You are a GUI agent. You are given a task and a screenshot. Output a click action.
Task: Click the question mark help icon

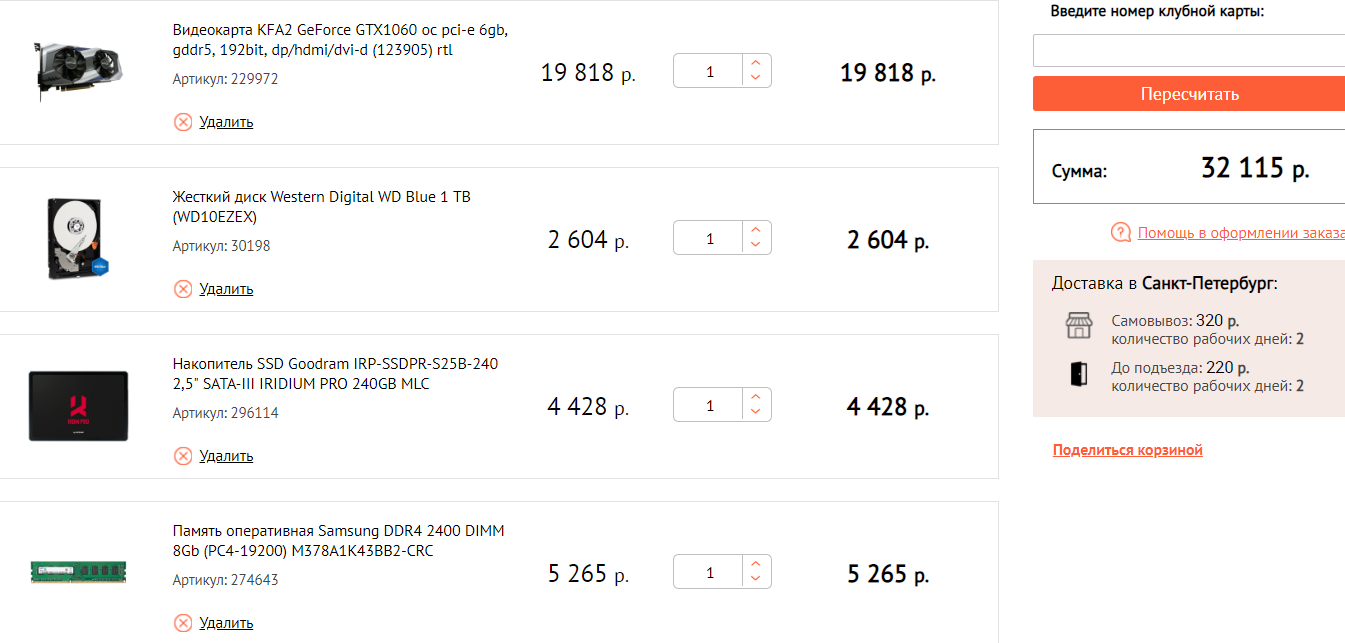1121,233
